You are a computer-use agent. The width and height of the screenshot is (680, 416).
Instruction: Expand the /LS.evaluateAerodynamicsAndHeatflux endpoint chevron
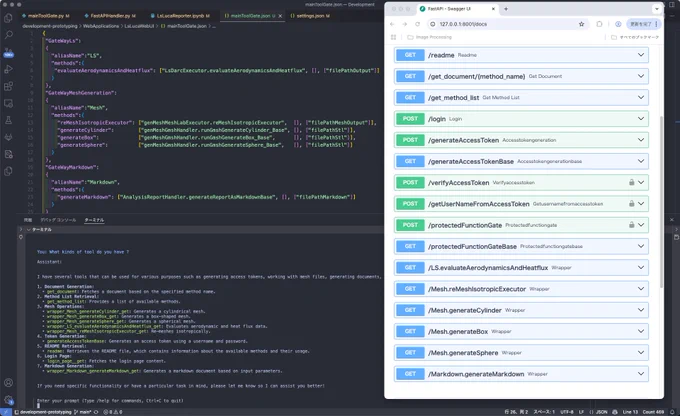click(641, 267)
